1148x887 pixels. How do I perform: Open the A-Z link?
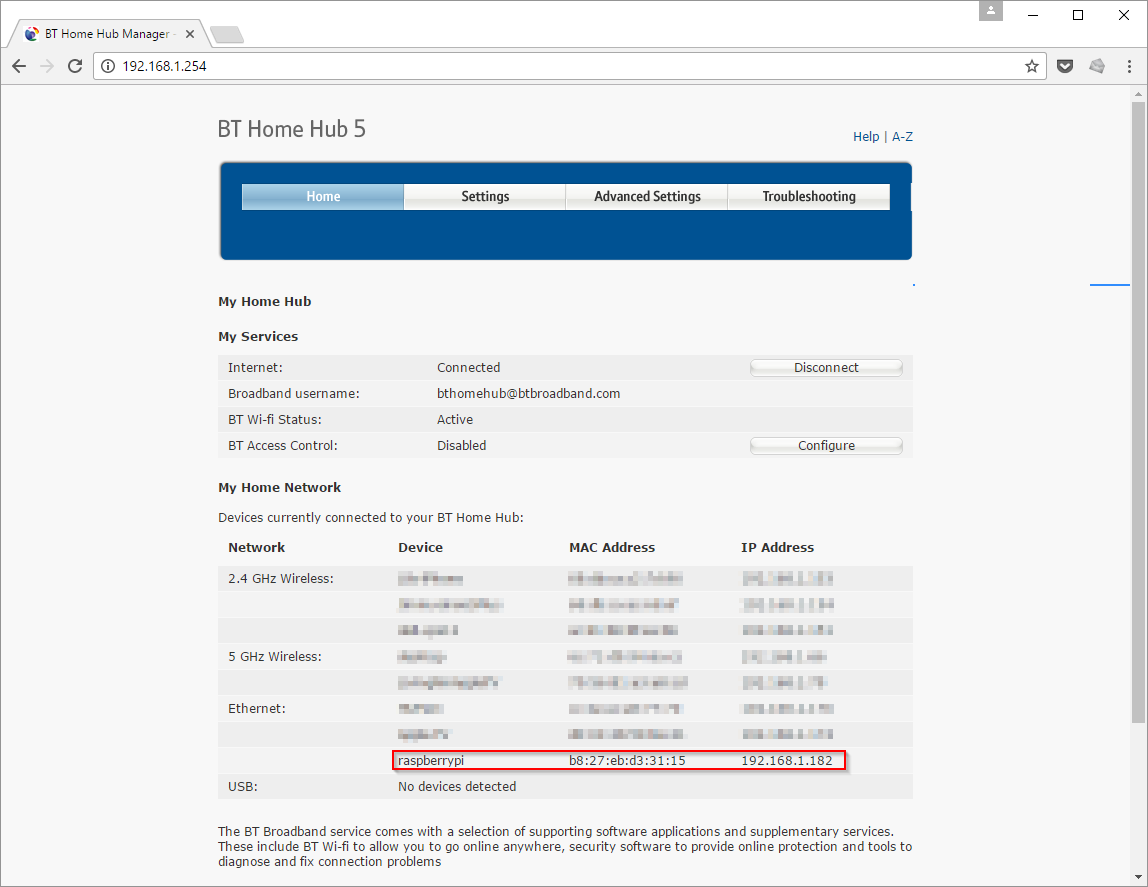point(902,137)
